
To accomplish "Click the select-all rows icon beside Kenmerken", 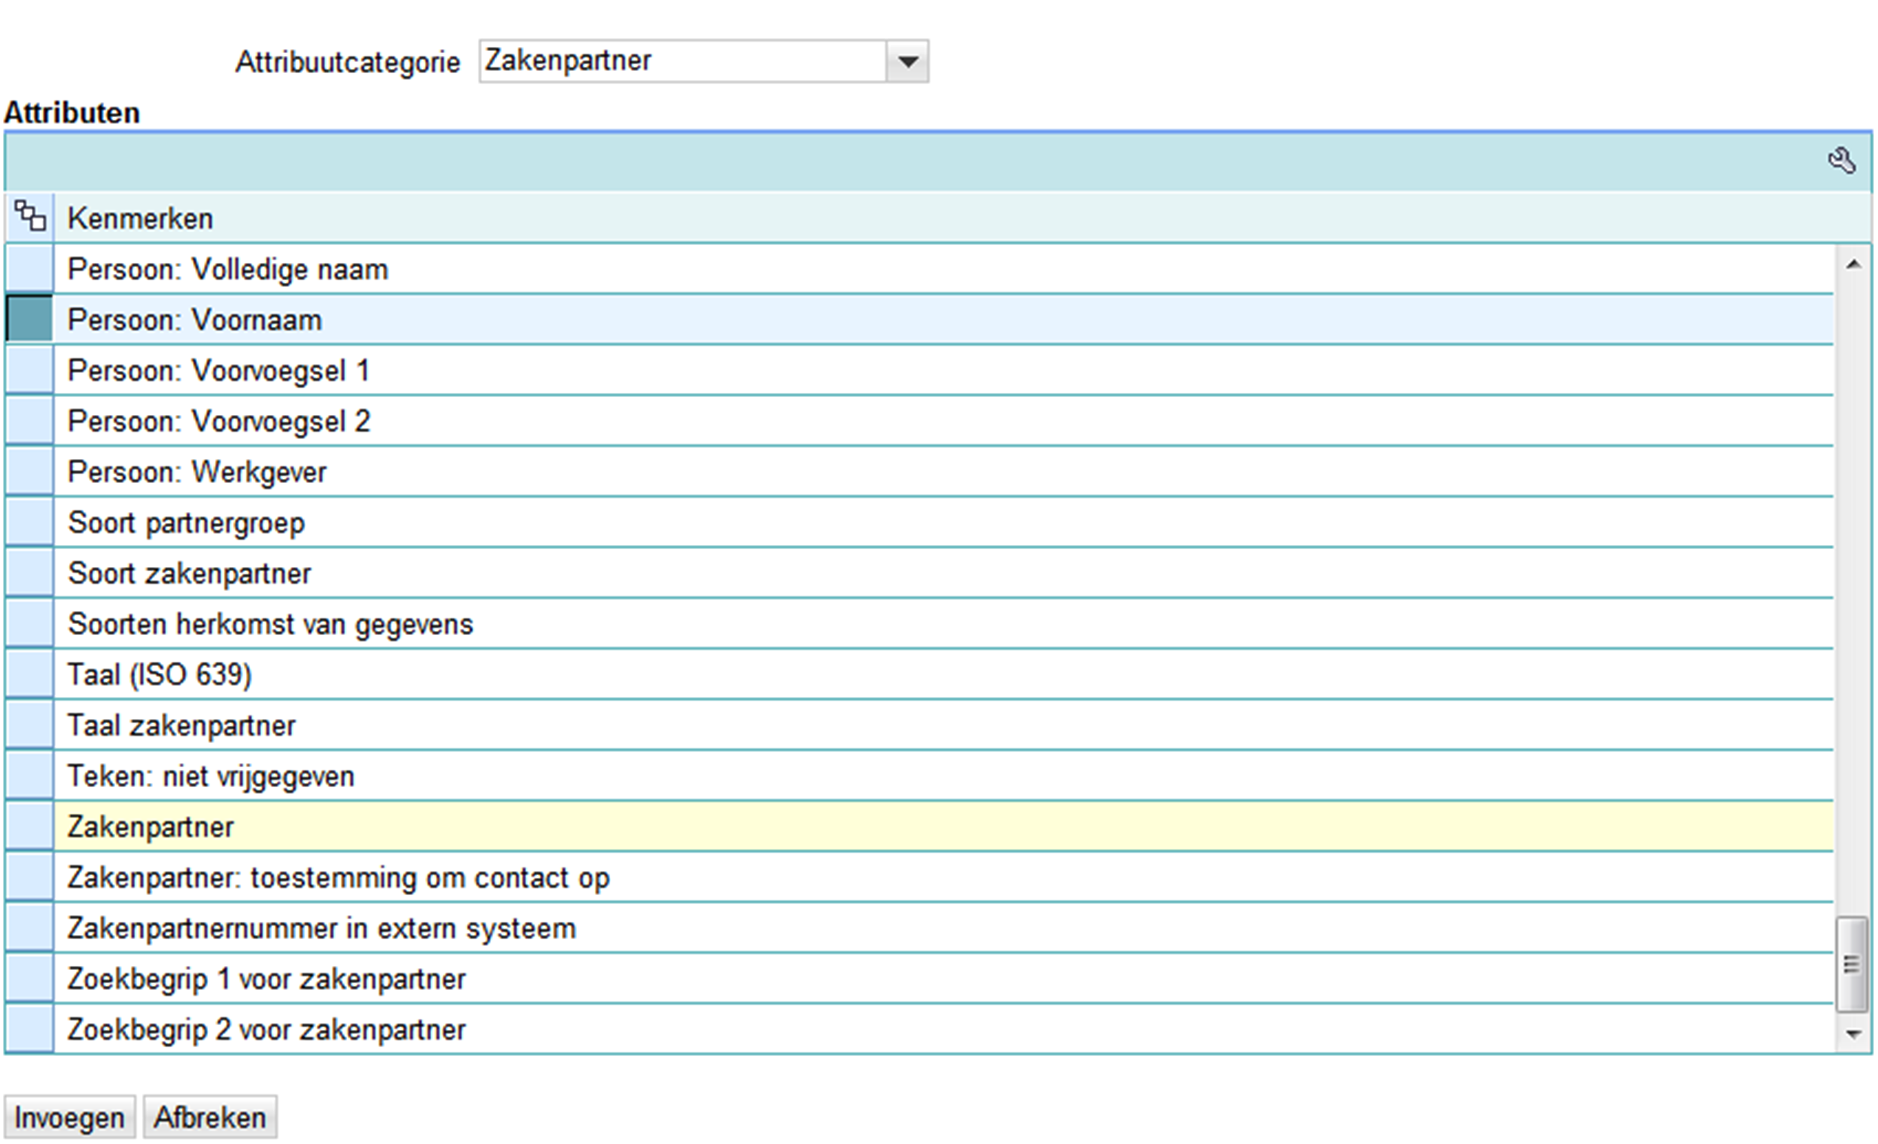I will click(30, 216).
